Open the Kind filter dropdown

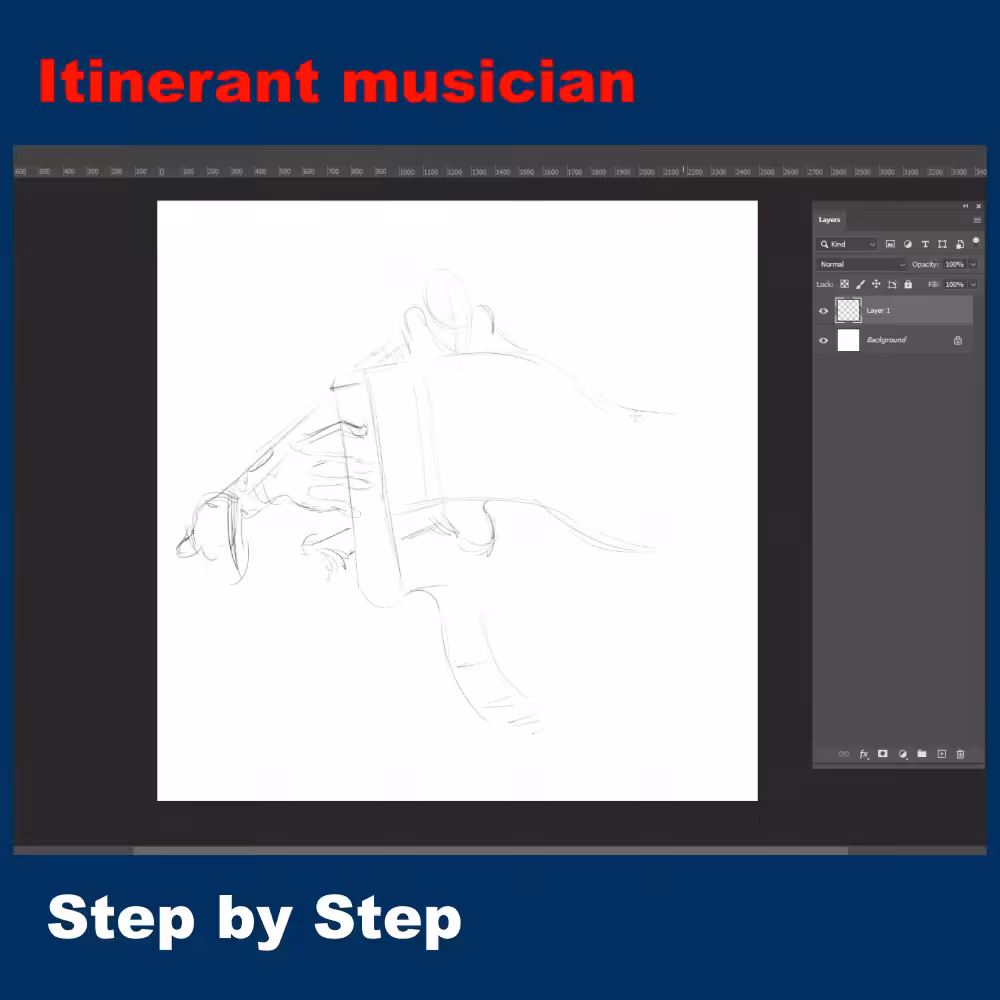point(847,244)
